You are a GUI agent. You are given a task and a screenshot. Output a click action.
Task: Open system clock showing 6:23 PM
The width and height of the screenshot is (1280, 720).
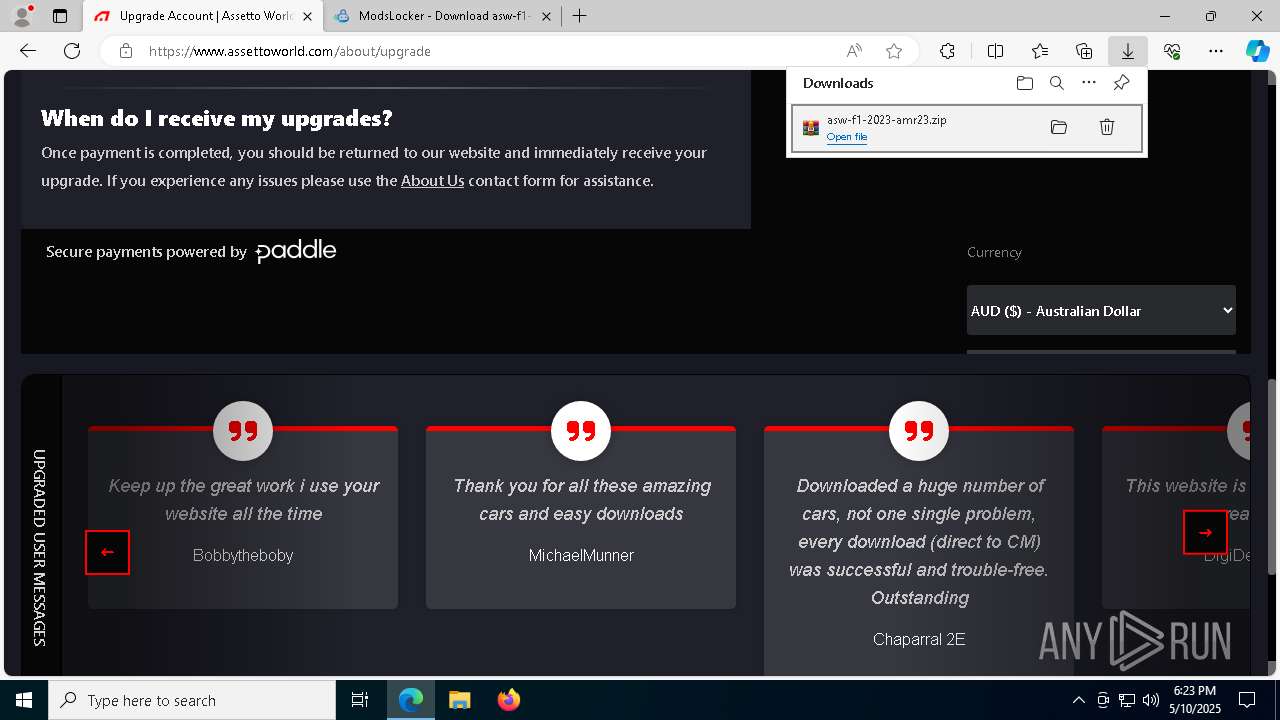coord(1194,700)
